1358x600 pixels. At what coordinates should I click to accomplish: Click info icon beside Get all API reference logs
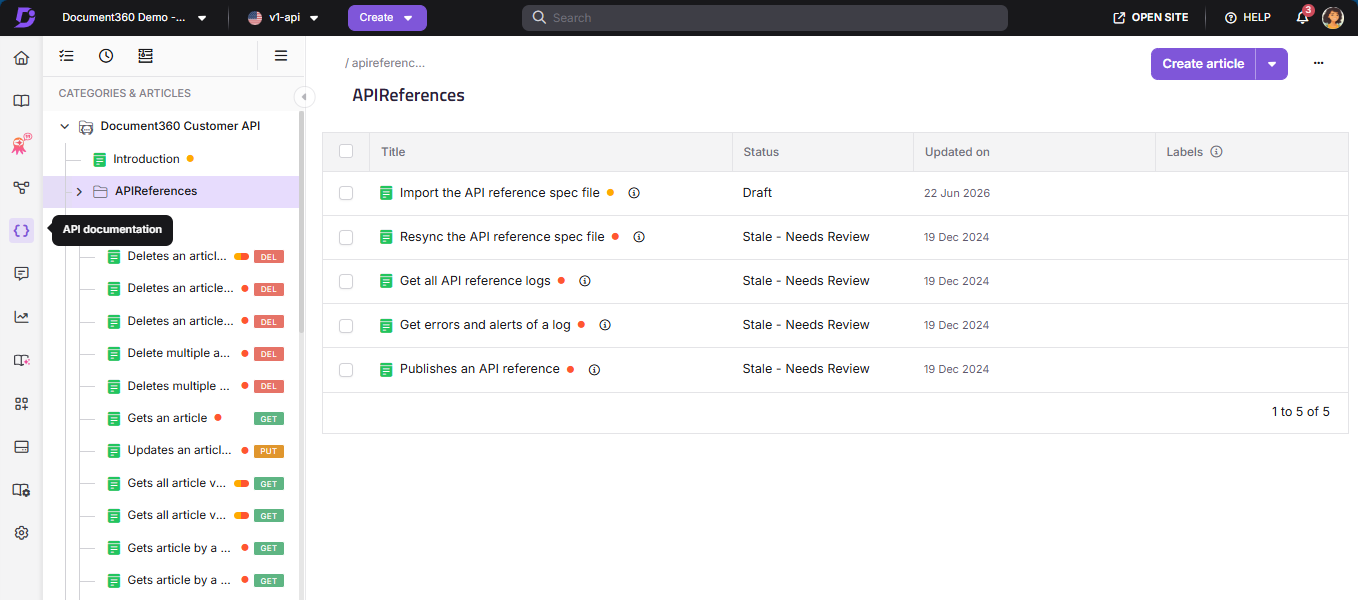pyautogui.click(x=585, y=281)
